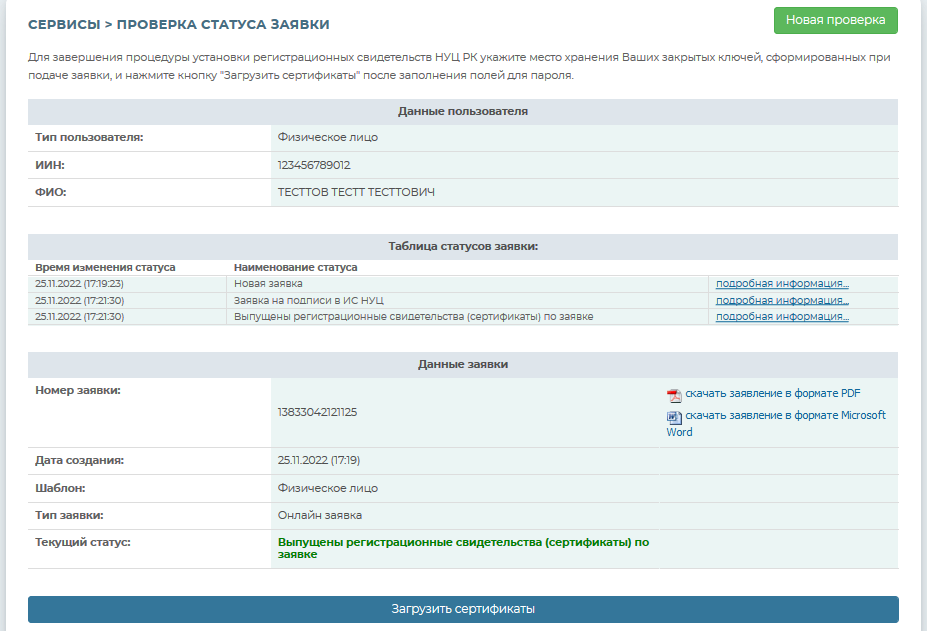Click скачать заявление в формате Microsoft Word link
This screenshot has height=631, width=927.
784,416
